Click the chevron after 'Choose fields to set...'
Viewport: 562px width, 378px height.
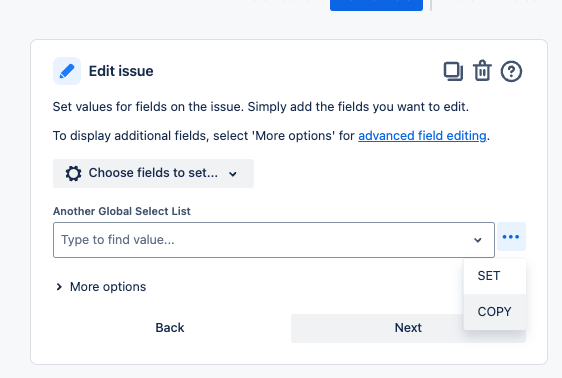233,174
